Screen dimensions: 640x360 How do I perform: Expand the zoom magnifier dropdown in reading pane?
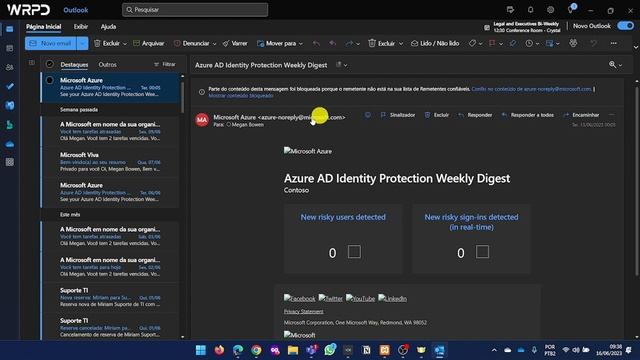click(620, 65)
